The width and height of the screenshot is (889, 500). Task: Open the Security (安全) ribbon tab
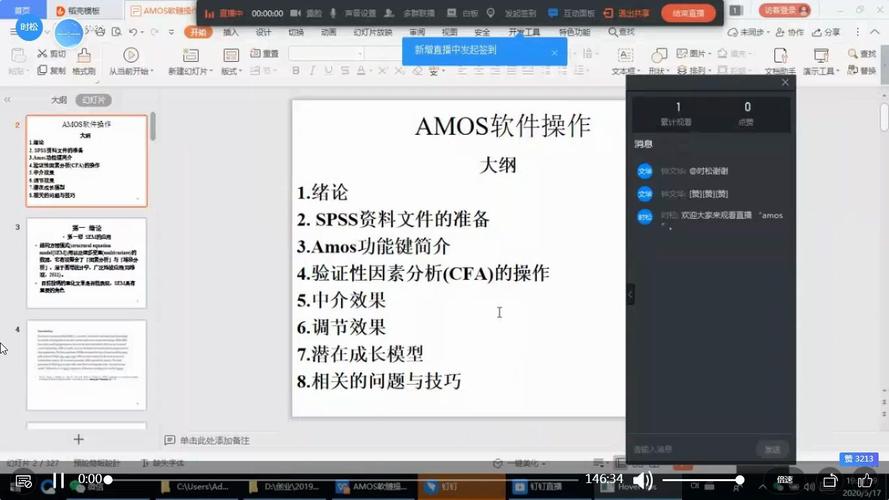click(x=481, y=32)
